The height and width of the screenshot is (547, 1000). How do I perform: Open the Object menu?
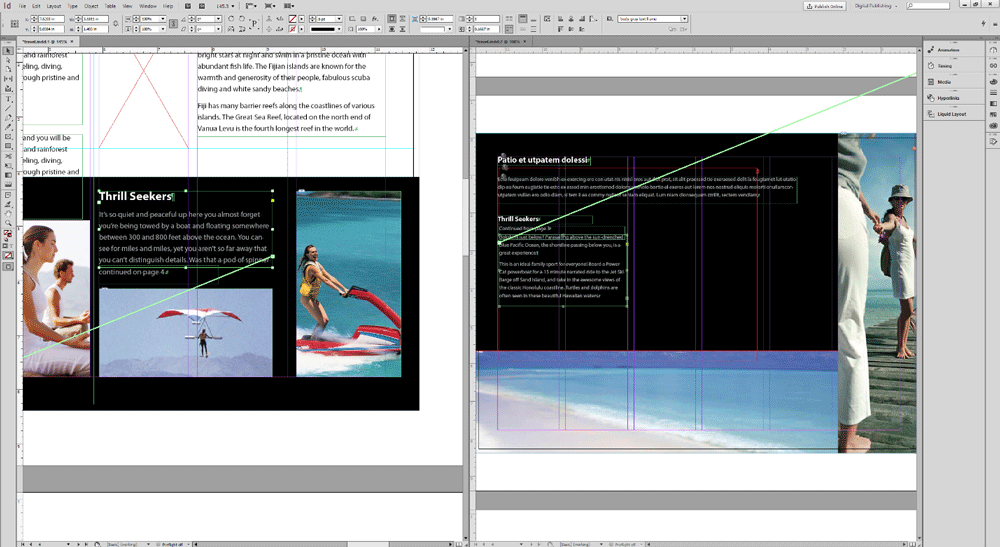tap(92, 6)
